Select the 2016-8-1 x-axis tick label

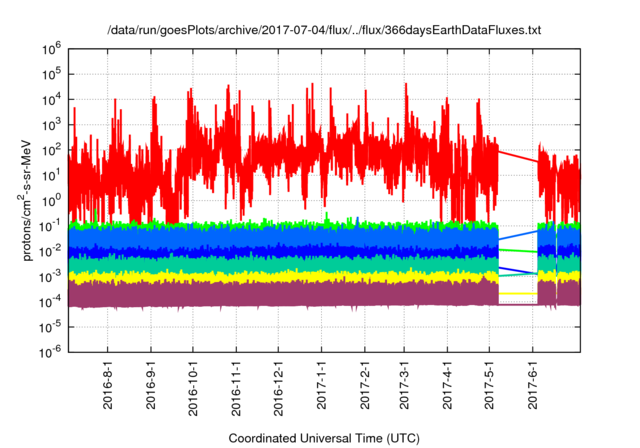[x=108, y=388]
